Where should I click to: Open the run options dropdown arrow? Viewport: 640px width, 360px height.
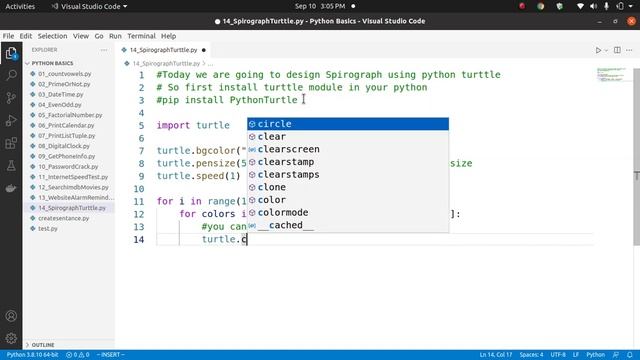coord(606,50)
